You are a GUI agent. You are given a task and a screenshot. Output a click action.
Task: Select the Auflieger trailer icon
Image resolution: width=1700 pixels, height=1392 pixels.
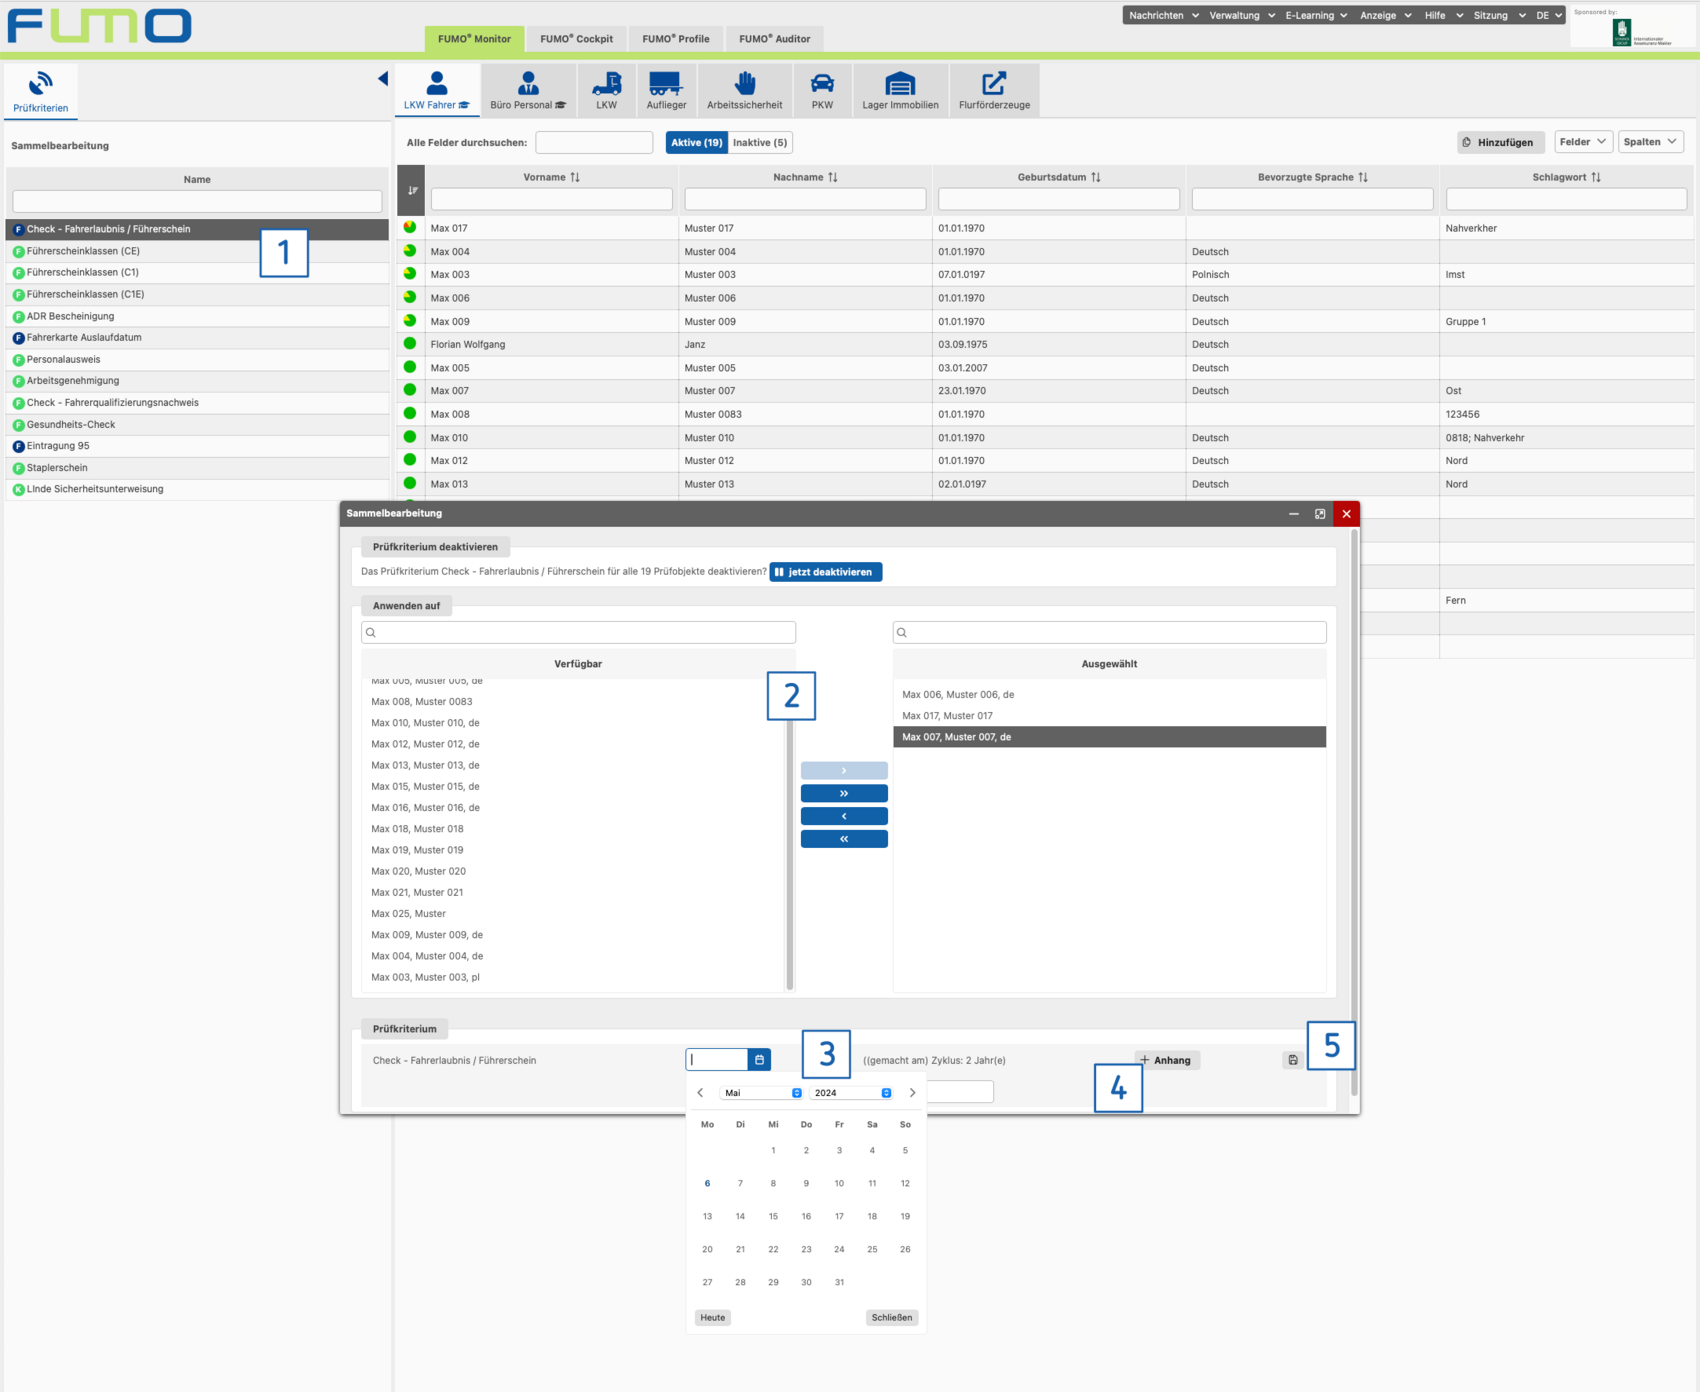pos(666,85)
